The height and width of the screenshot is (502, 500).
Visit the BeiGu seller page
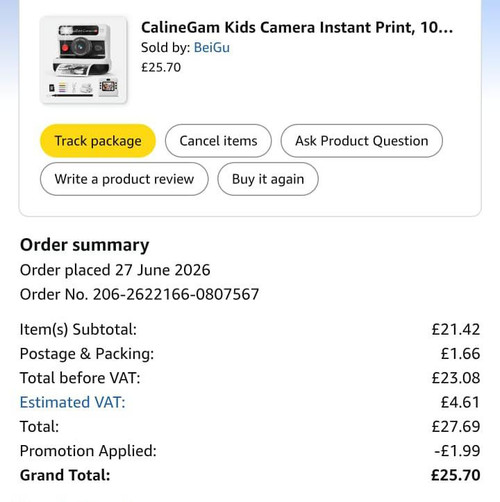coord(212,47)
